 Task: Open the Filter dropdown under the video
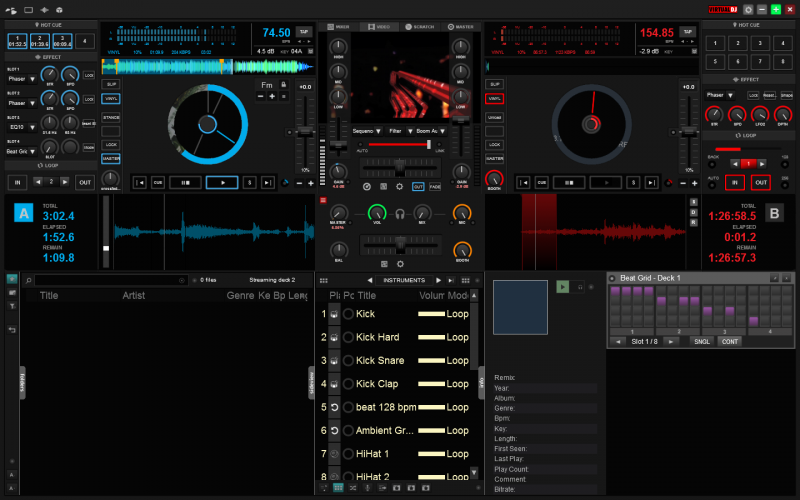(400, 131)
